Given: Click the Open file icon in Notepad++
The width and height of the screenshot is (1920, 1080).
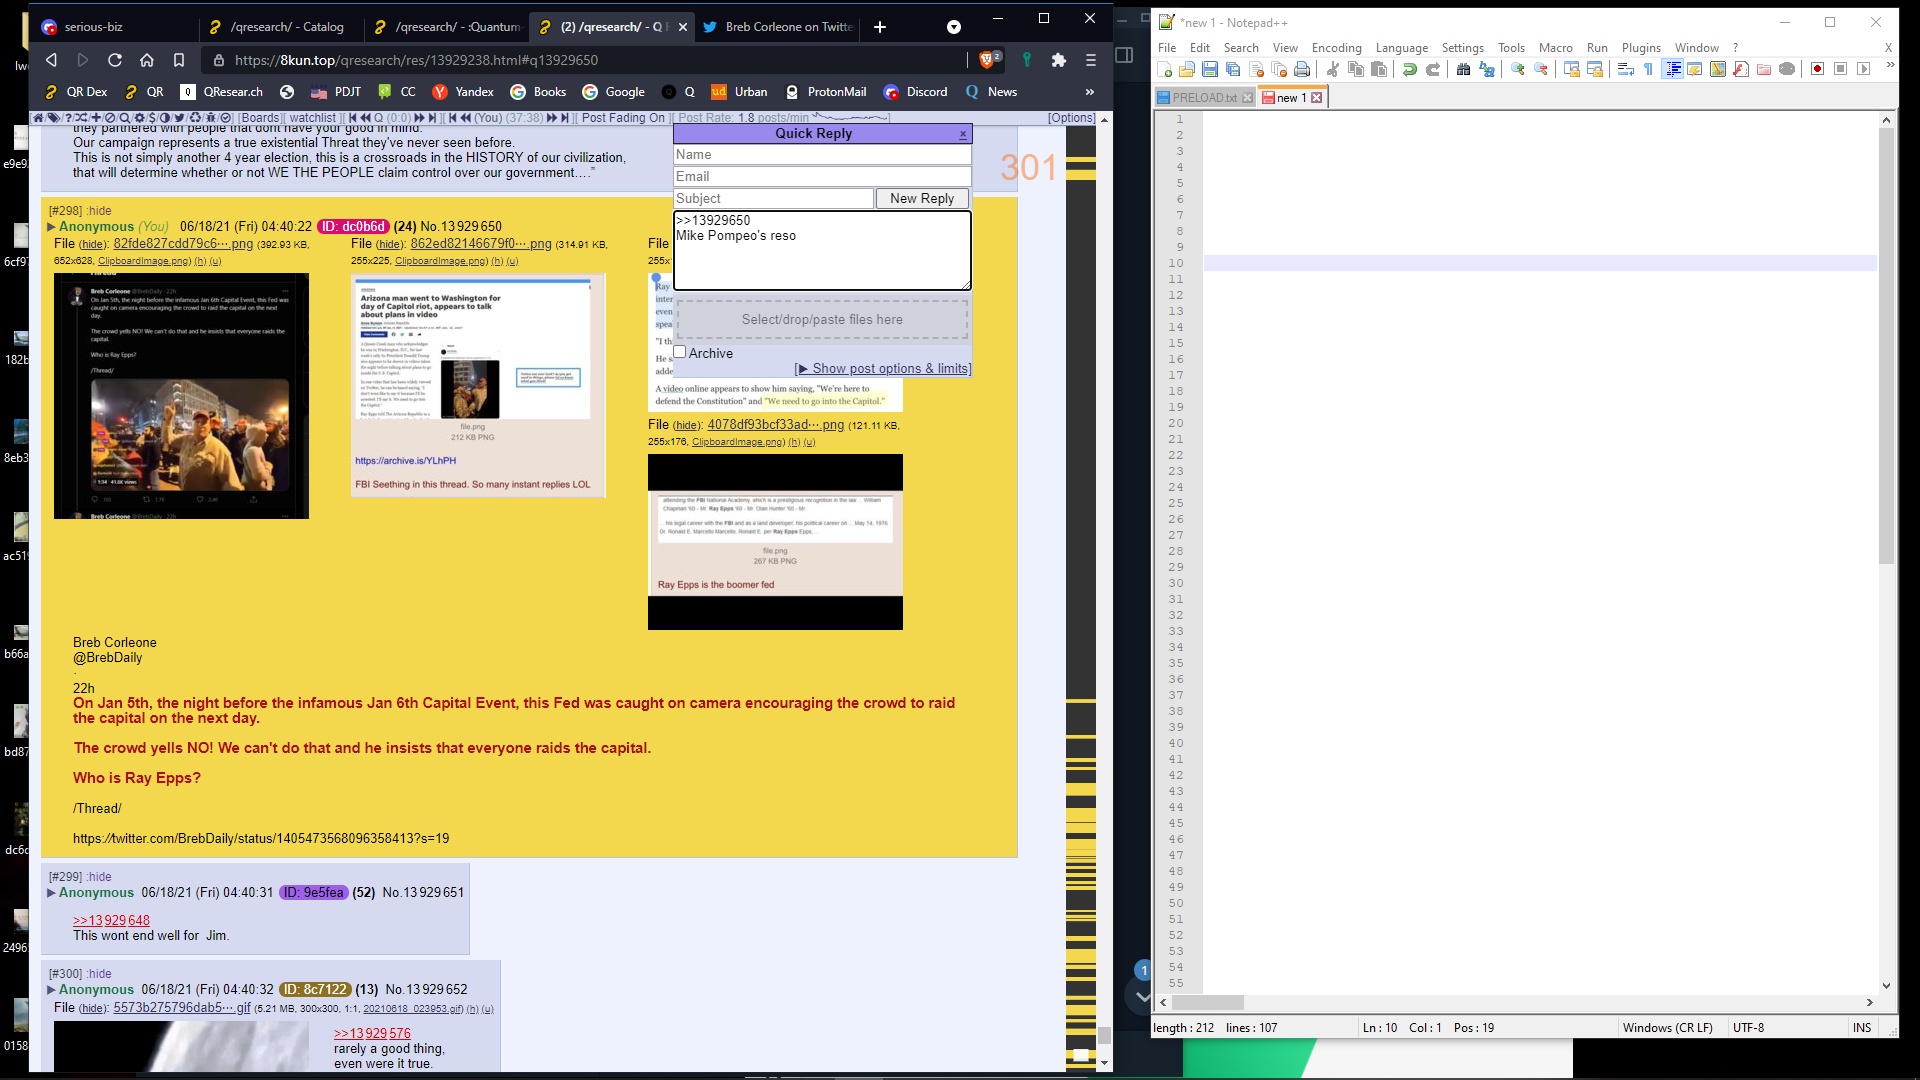Looking at the screenshot, I should coord(1187,69).
